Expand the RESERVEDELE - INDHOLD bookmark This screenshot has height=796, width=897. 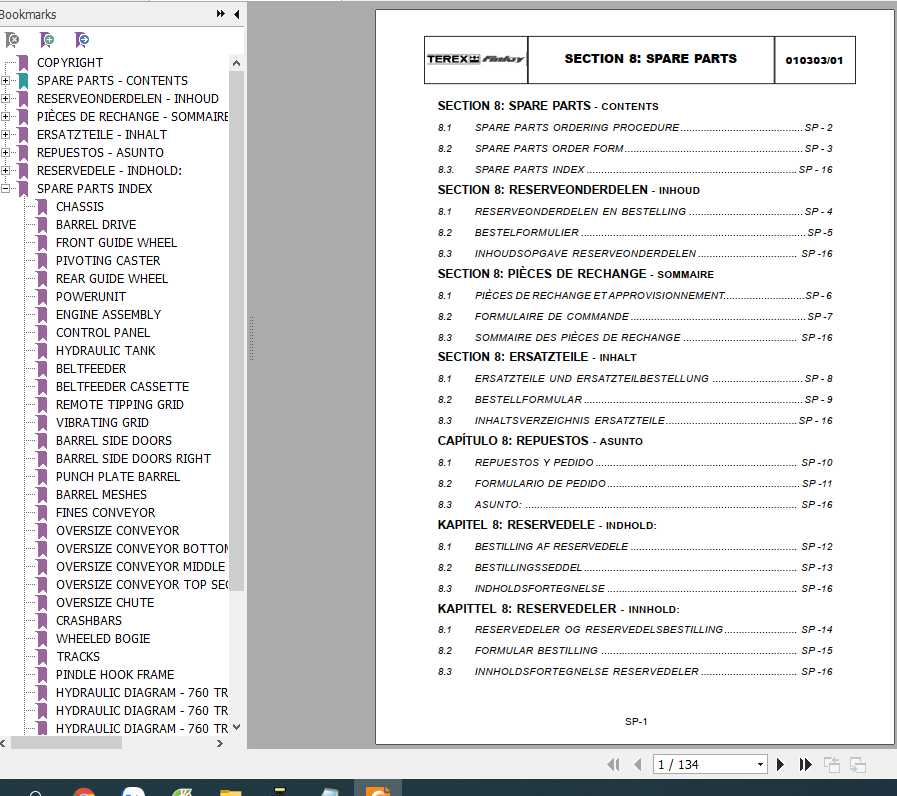5,171
